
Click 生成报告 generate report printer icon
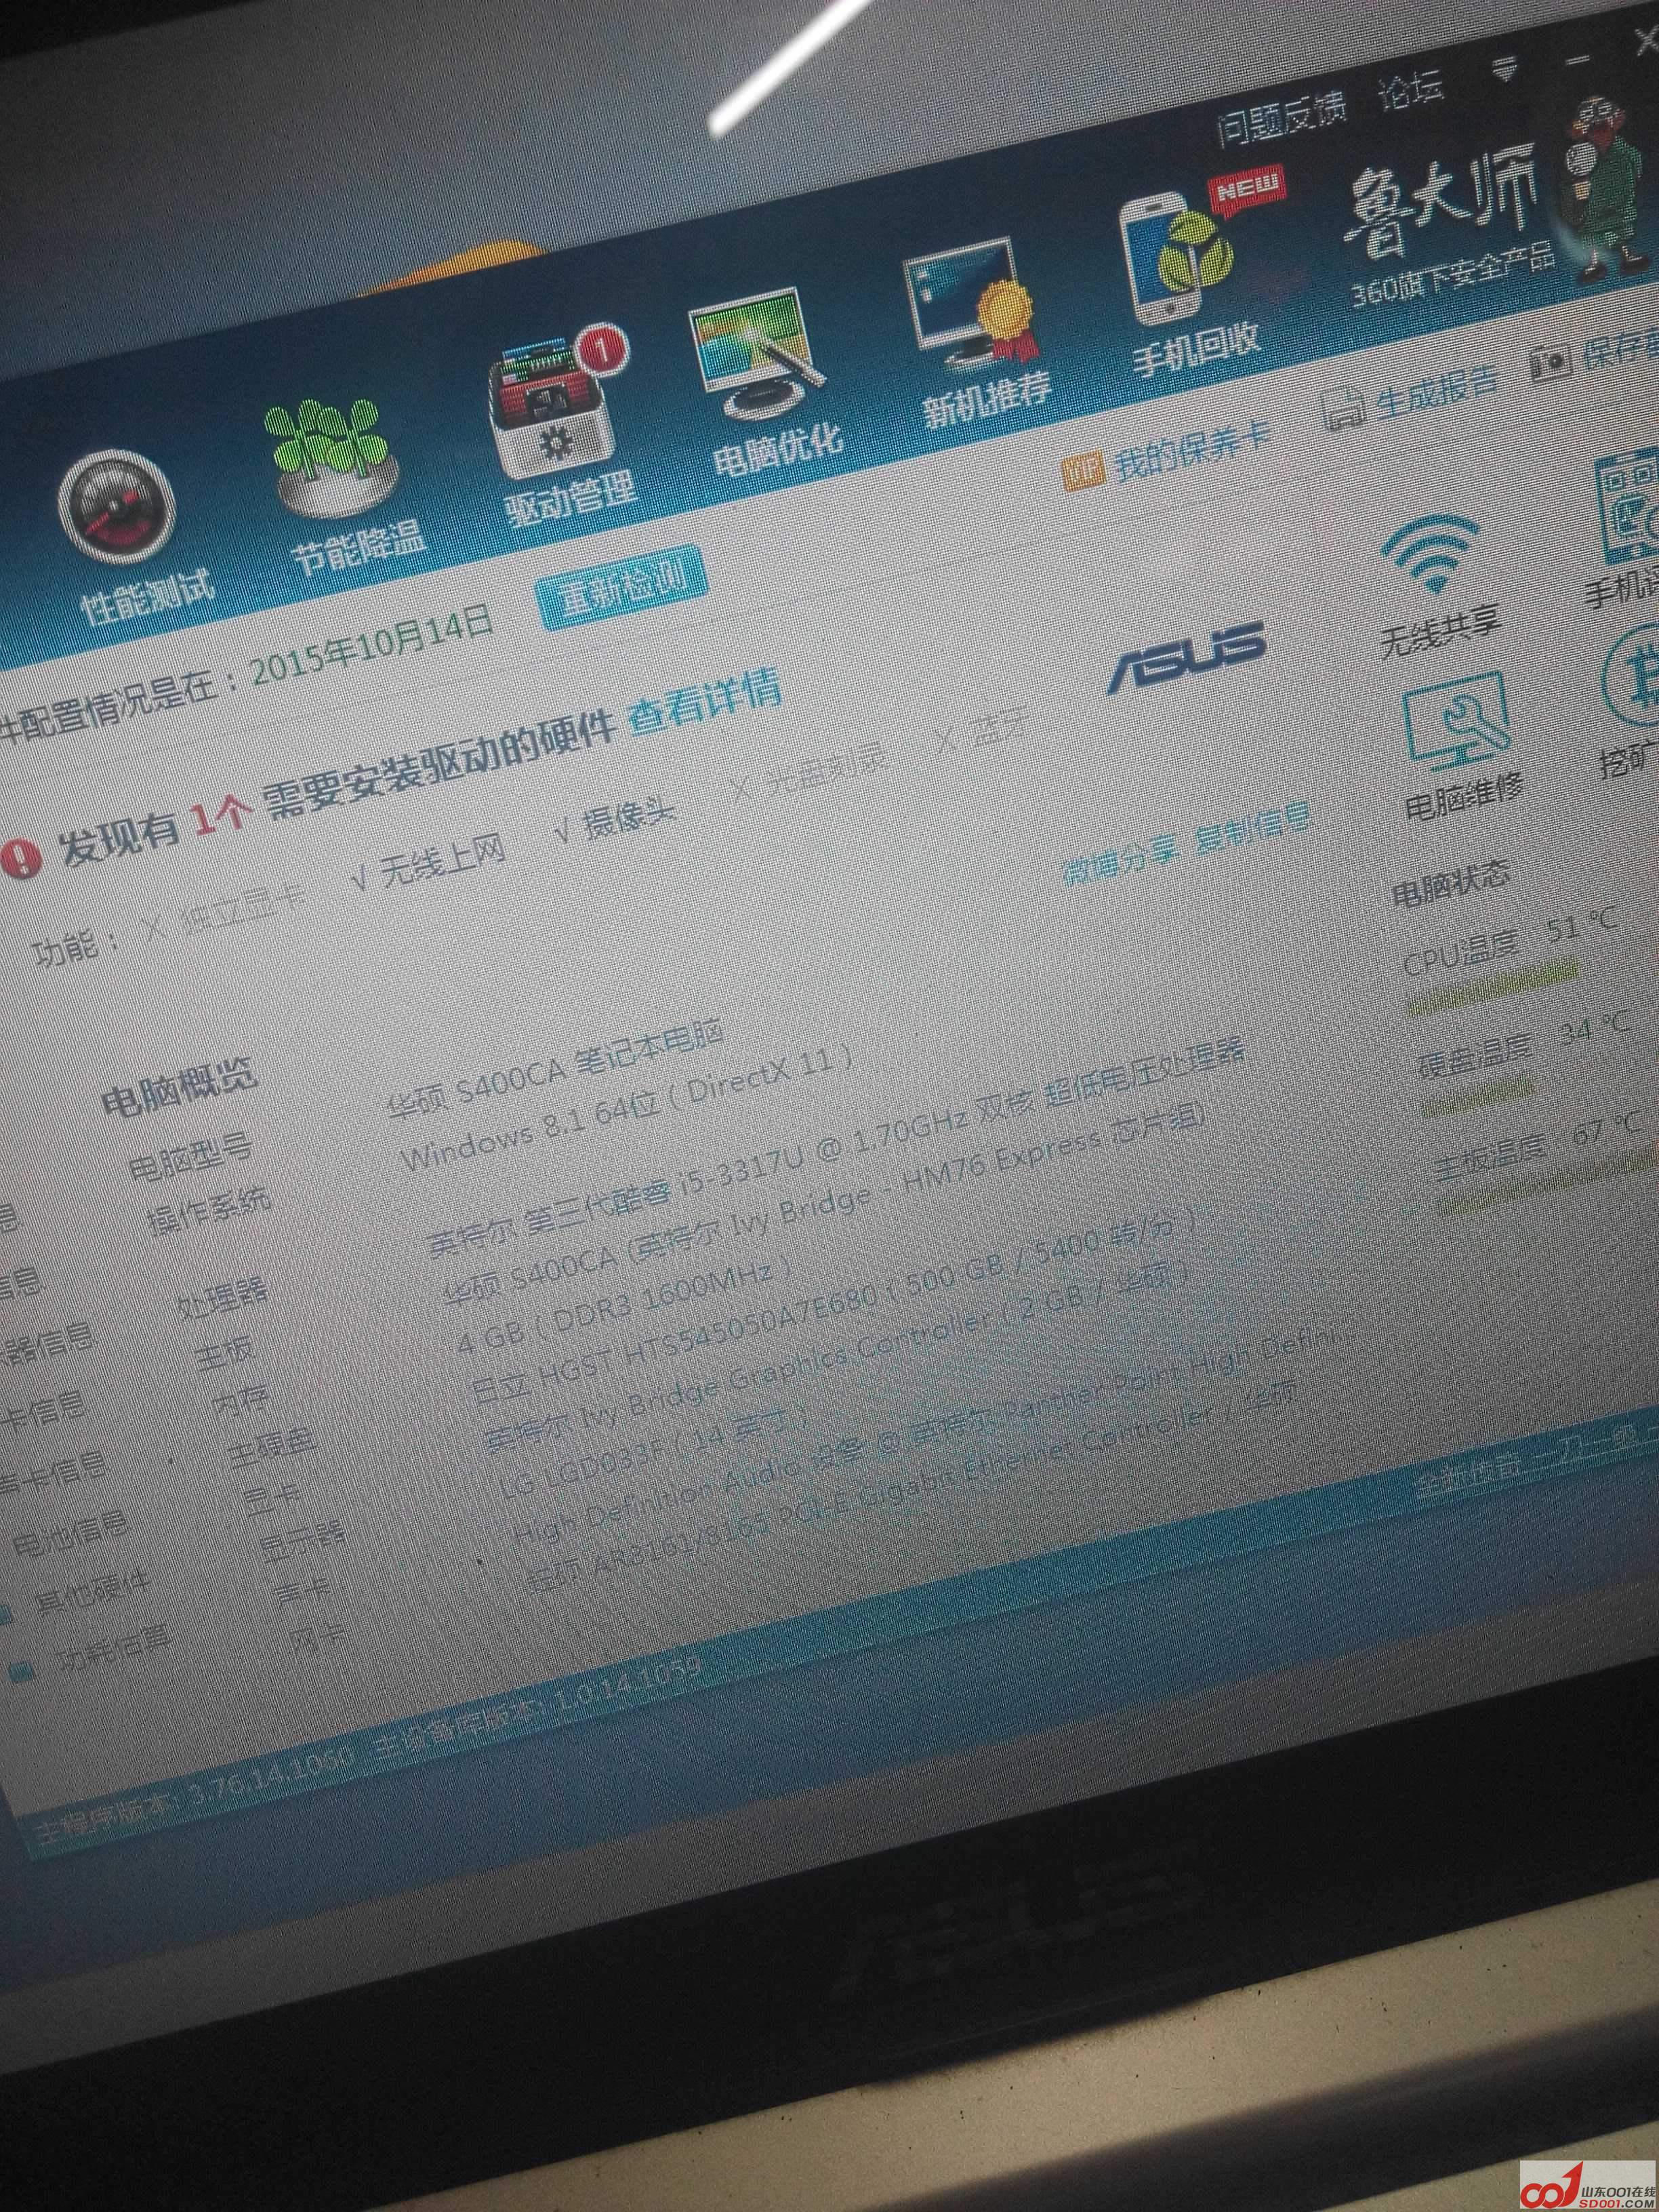[x=1343, y=410]
